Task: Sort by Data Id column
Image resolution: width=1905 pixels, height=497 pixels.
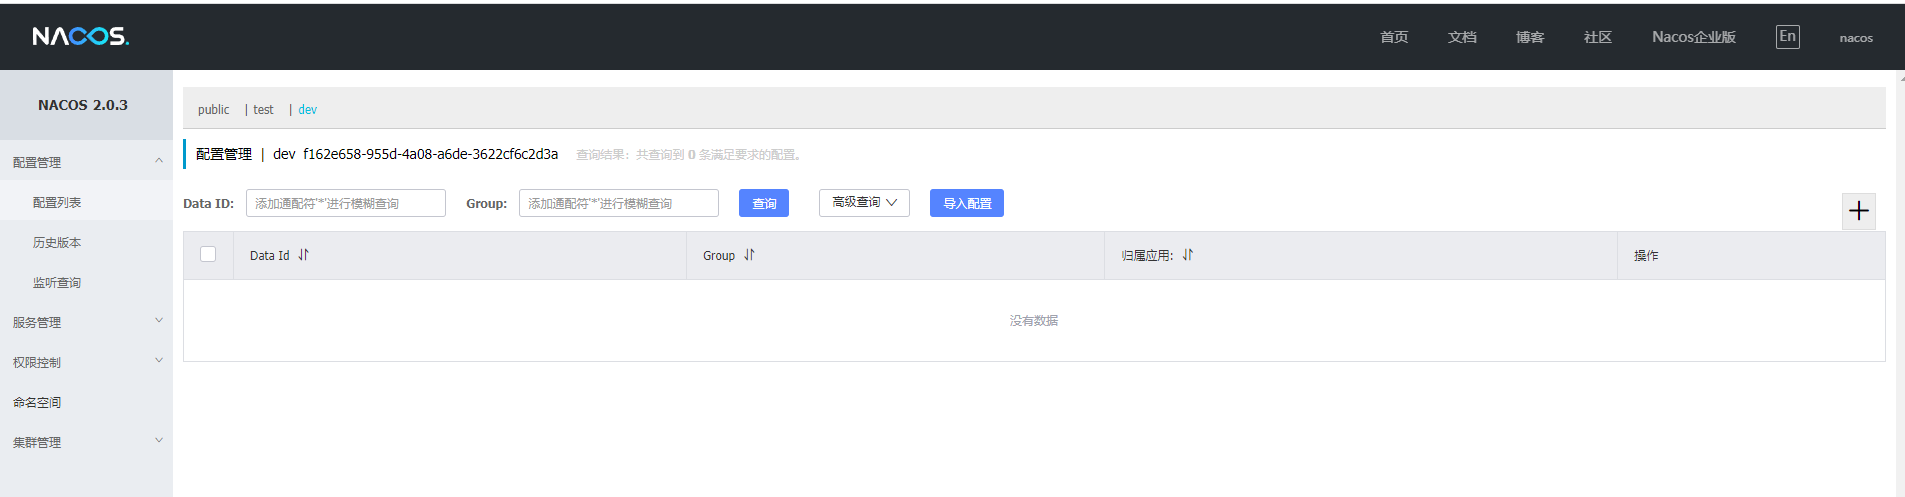Action: (x=303, y=255)
